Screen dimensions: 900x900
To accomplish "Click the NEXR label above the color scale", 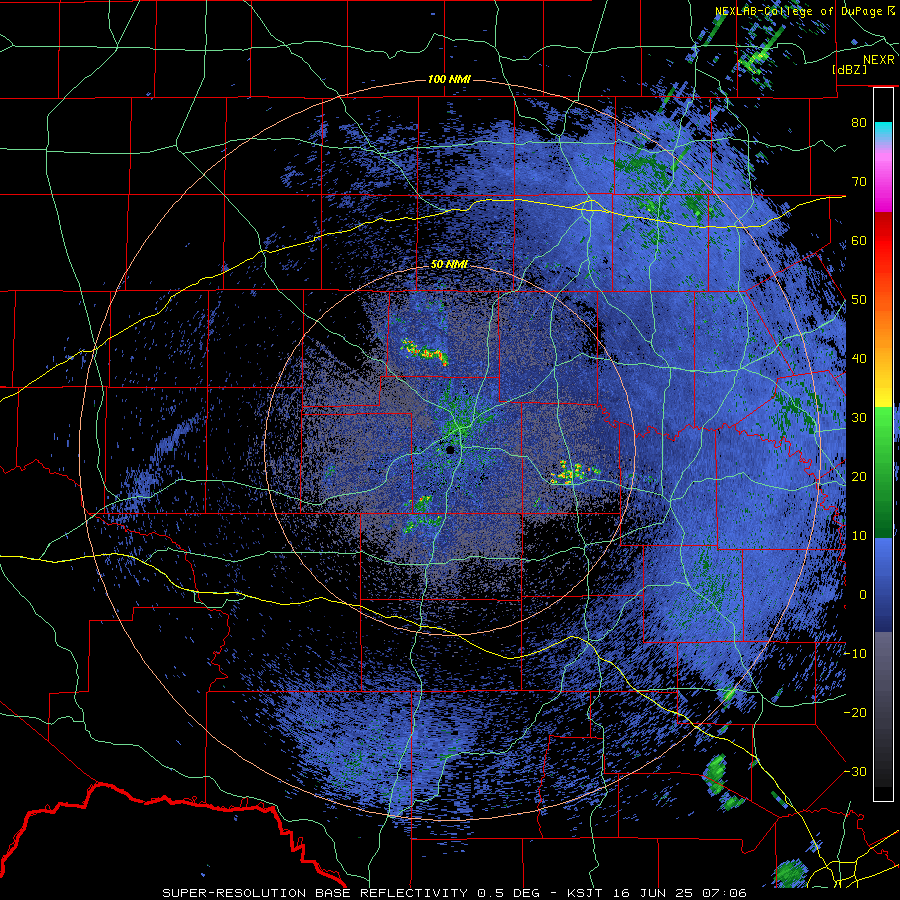I will [x=878, y=60].
